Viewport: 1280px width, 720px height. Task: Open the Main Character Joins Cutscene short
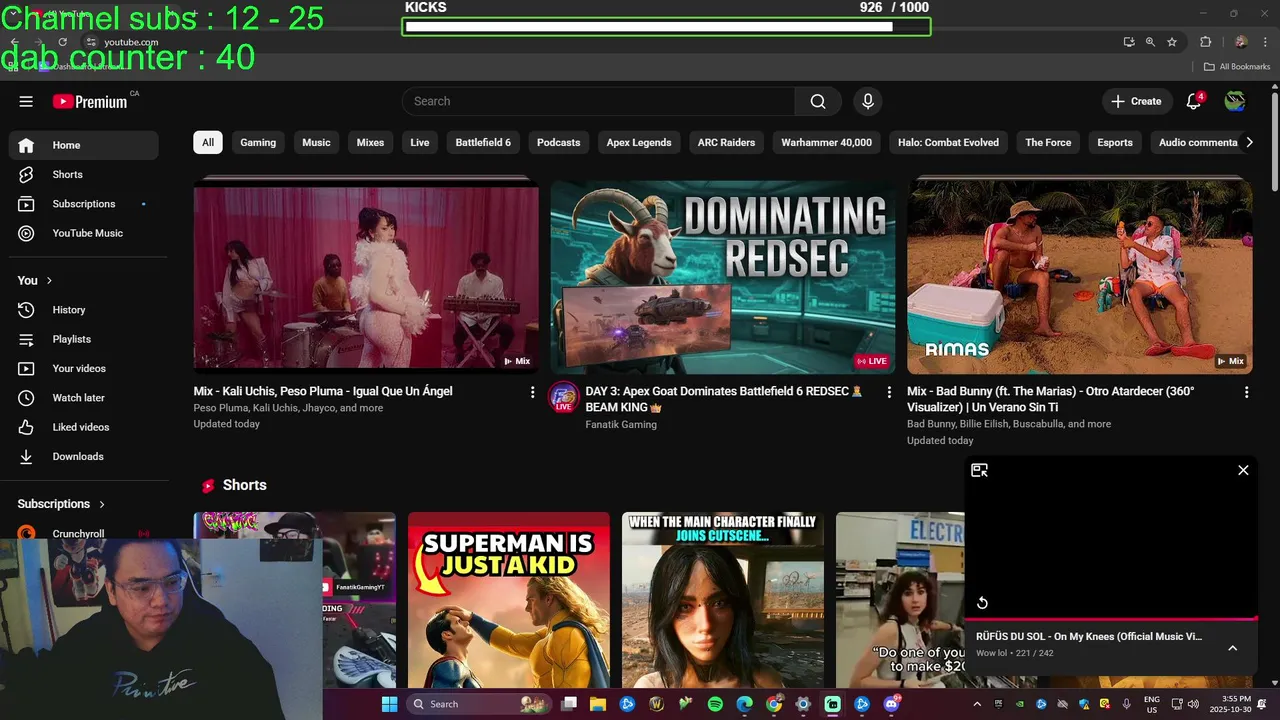pos(723,600)
